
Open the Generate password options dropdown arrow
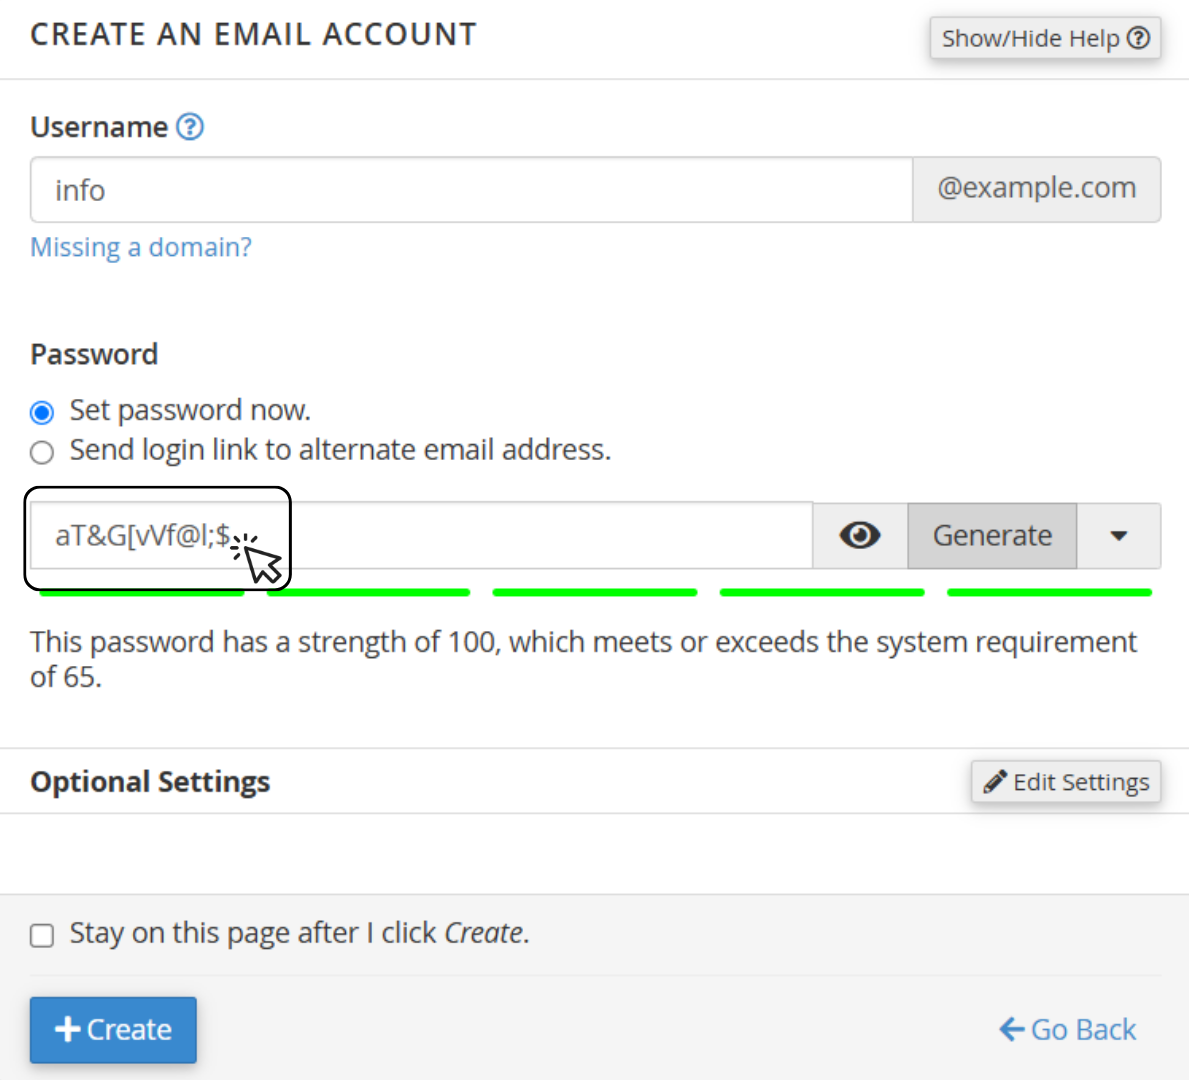pos(1119,536)
